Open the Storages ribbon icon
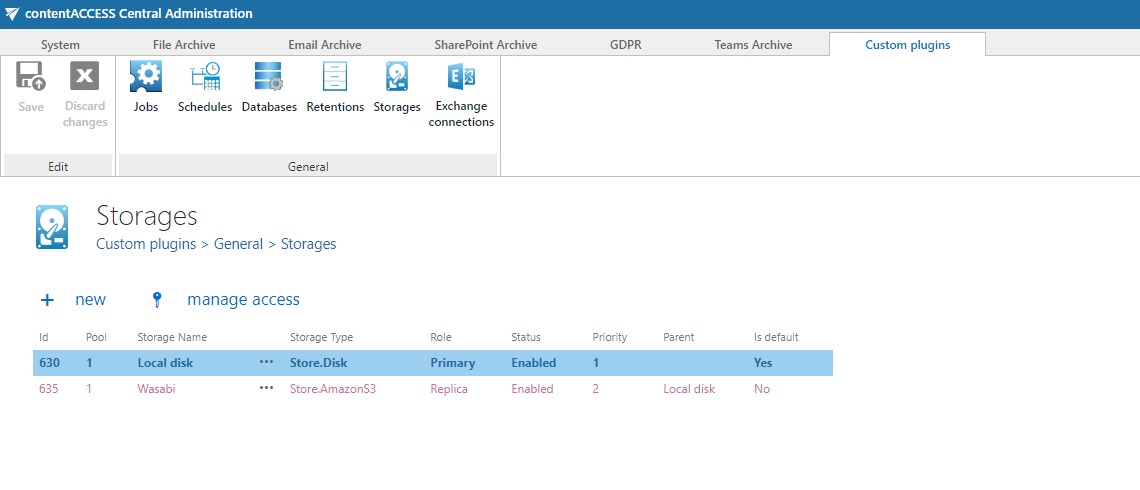Image resolution: width=1140 pixels, height=490 pixels. [397, 76]
